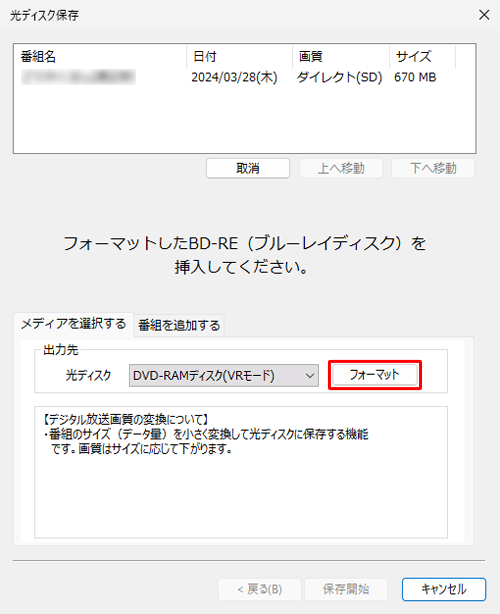Click the ダイレクト(SD) quality cell
The width and height of the screenshot is (500, 614).
click(339, 77)
